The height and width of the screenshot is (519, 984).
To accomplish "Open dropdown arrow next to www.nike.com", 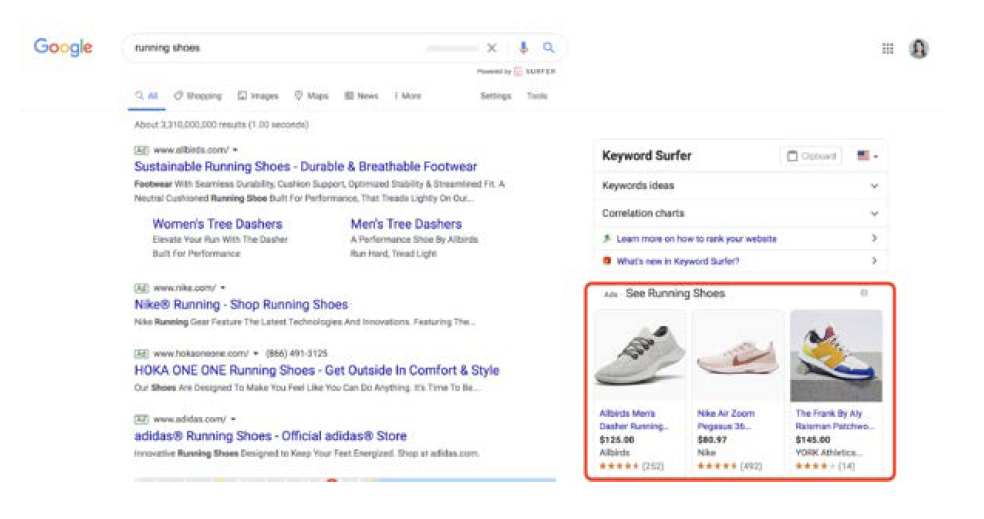I will (223, 288).
